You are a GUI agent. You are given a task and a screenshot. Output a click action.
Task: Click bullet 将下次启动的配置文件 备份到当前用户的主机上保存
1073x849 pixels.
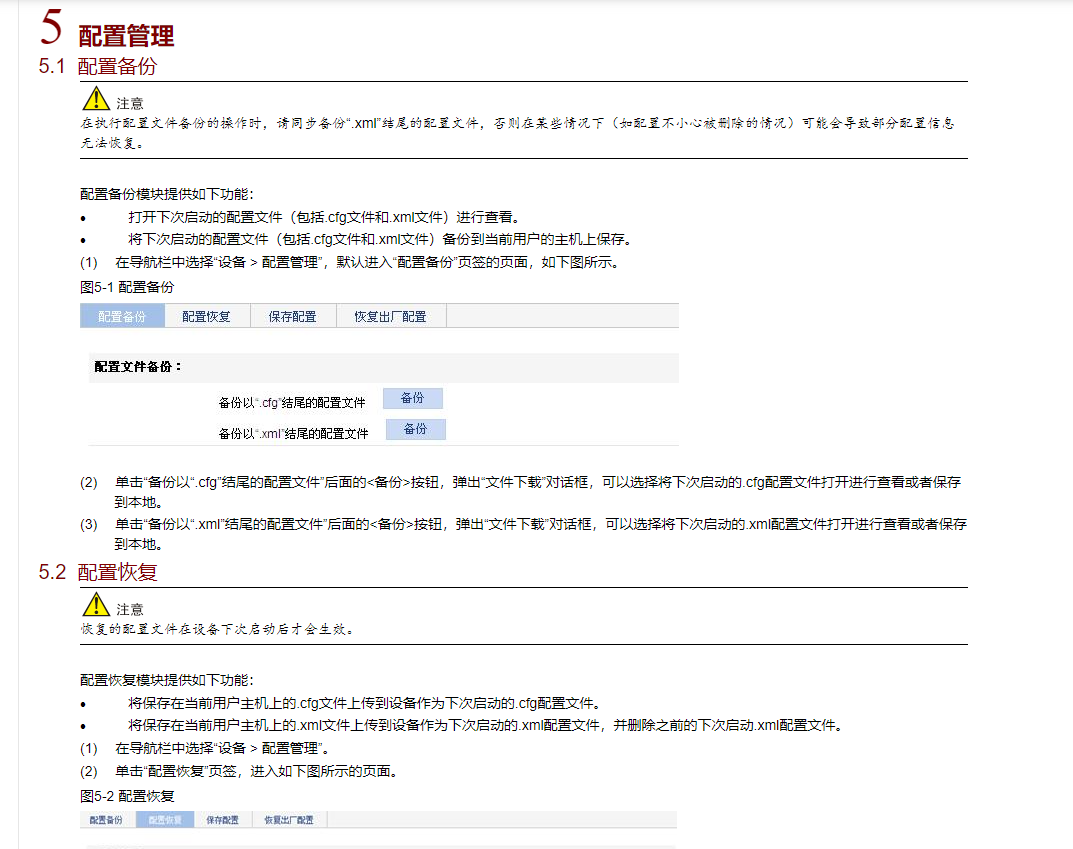[380, 239]
